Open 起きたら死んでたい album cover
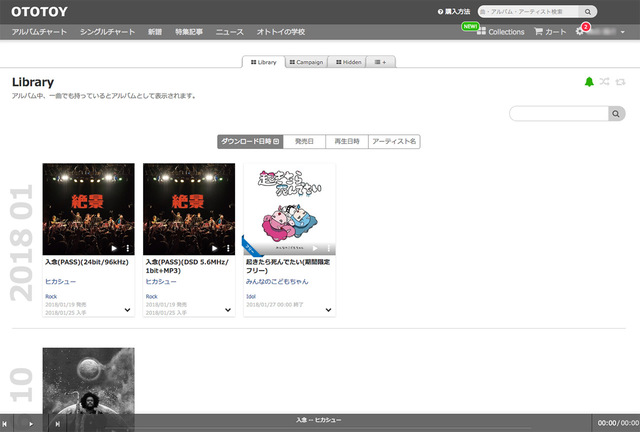 click(289, 209)
